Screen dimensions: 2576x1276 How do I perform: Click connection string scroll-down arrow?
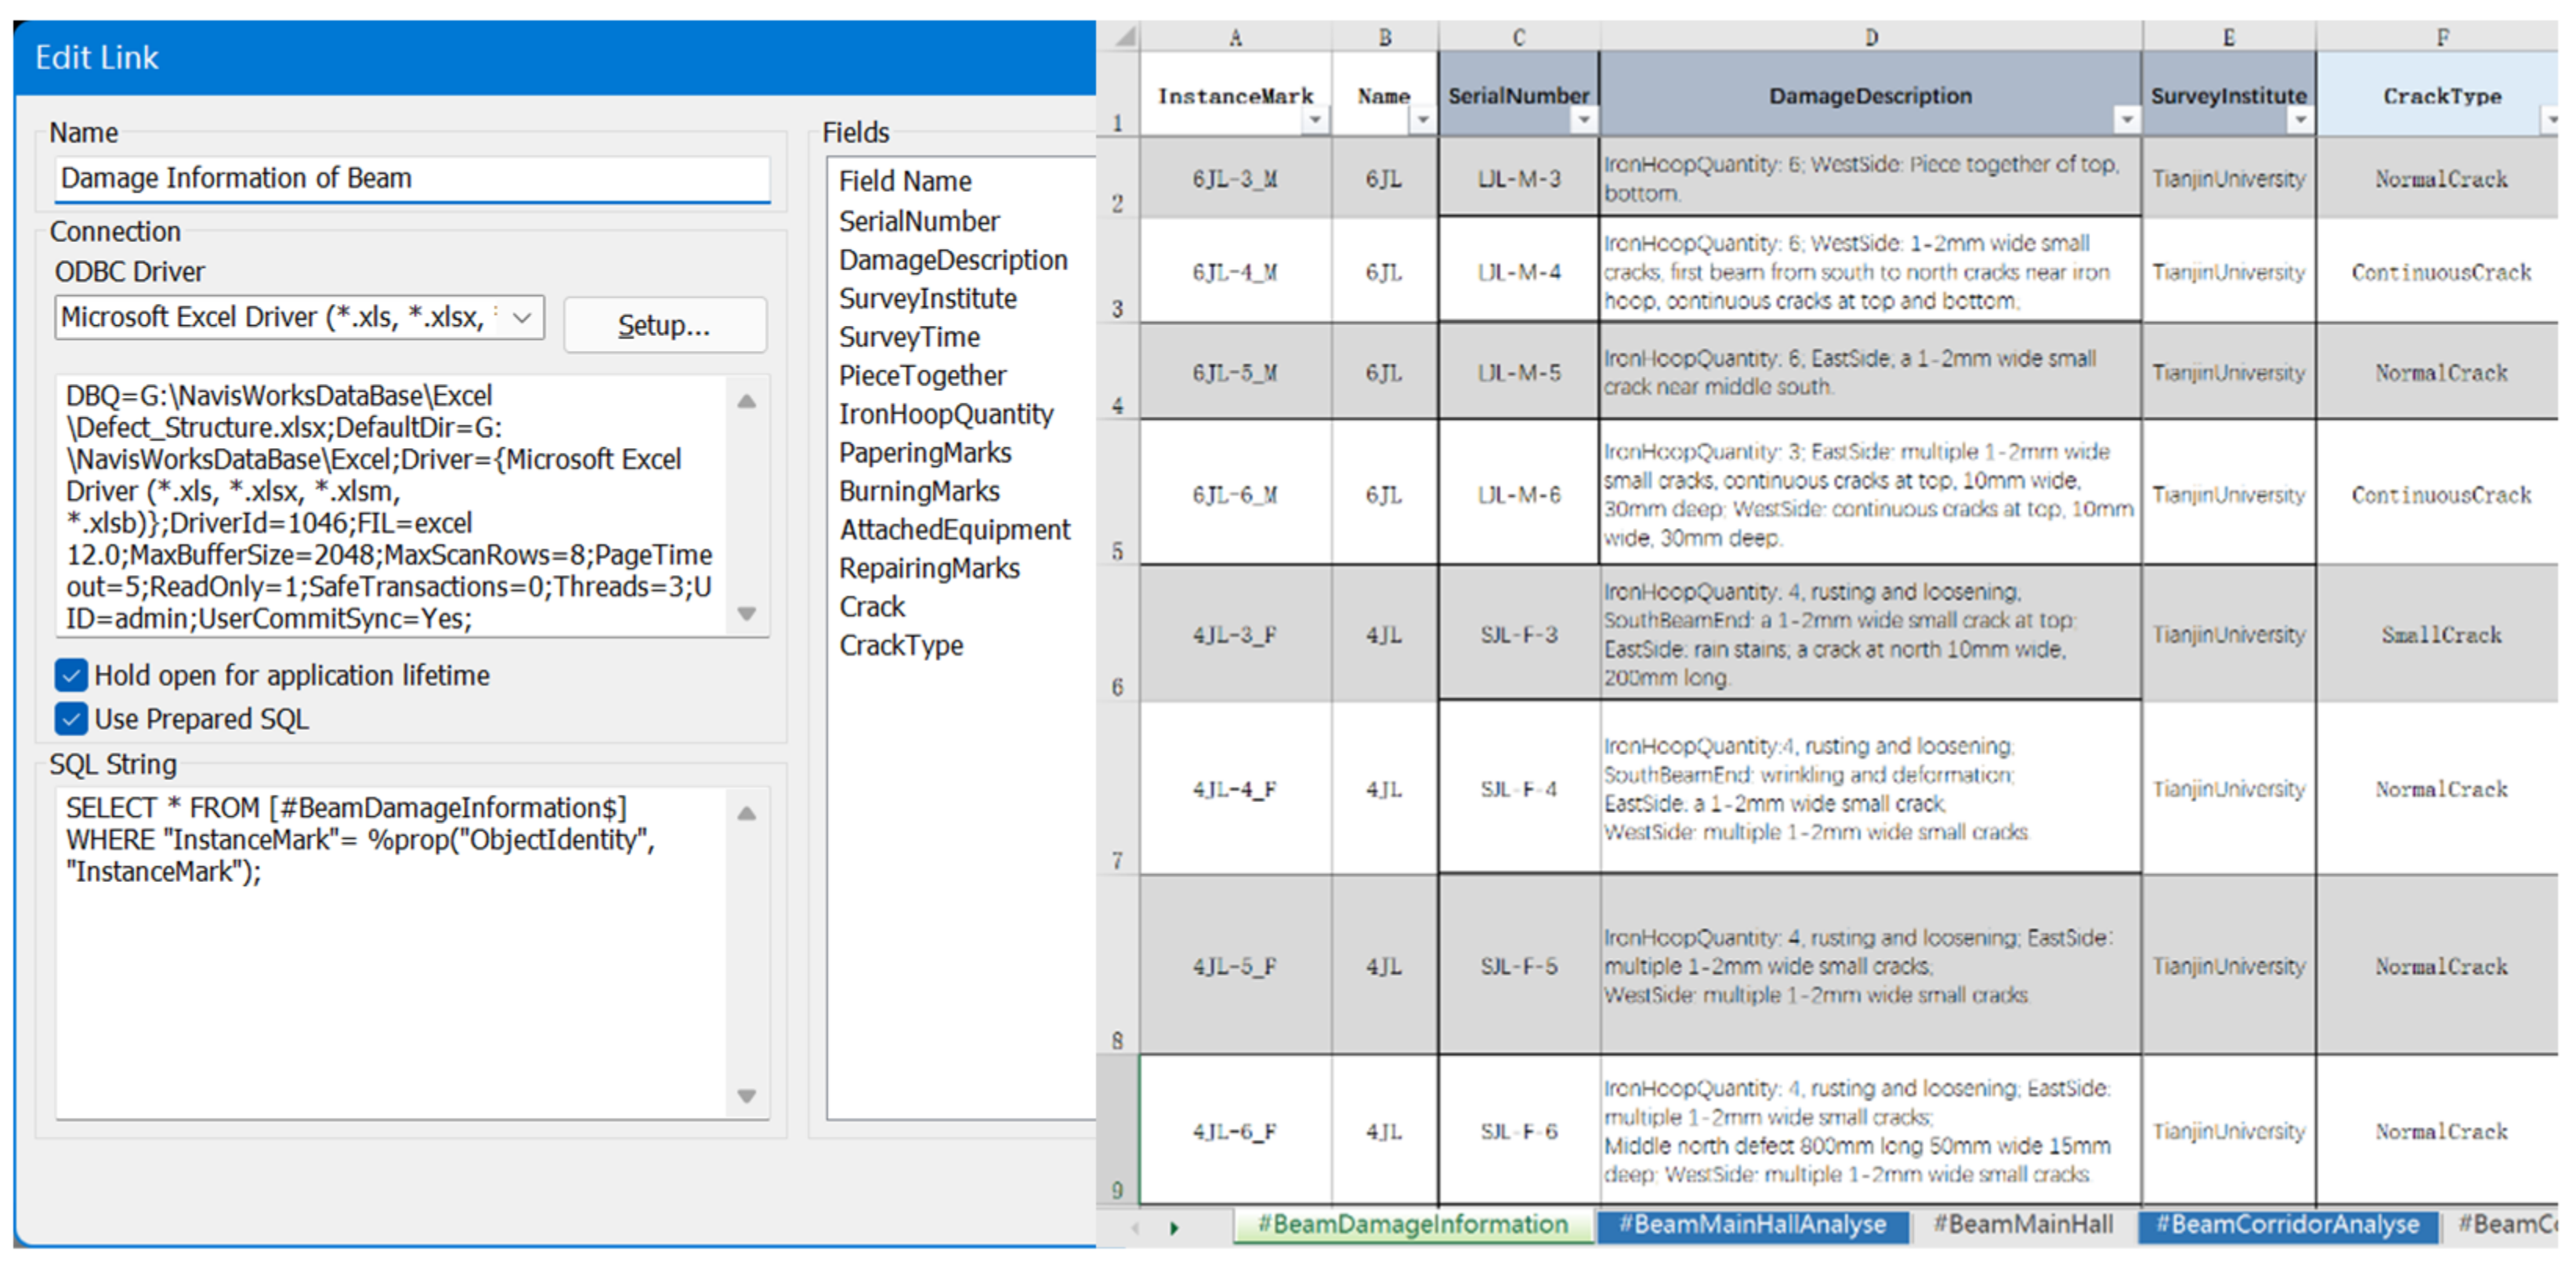[746, 613]
